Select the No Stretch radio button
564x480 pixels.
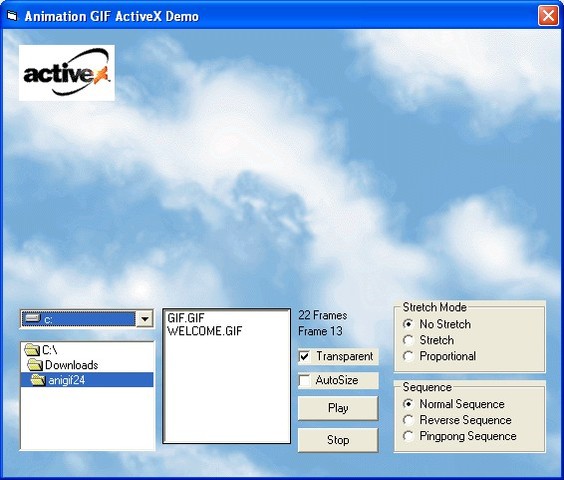coord(408,324)
